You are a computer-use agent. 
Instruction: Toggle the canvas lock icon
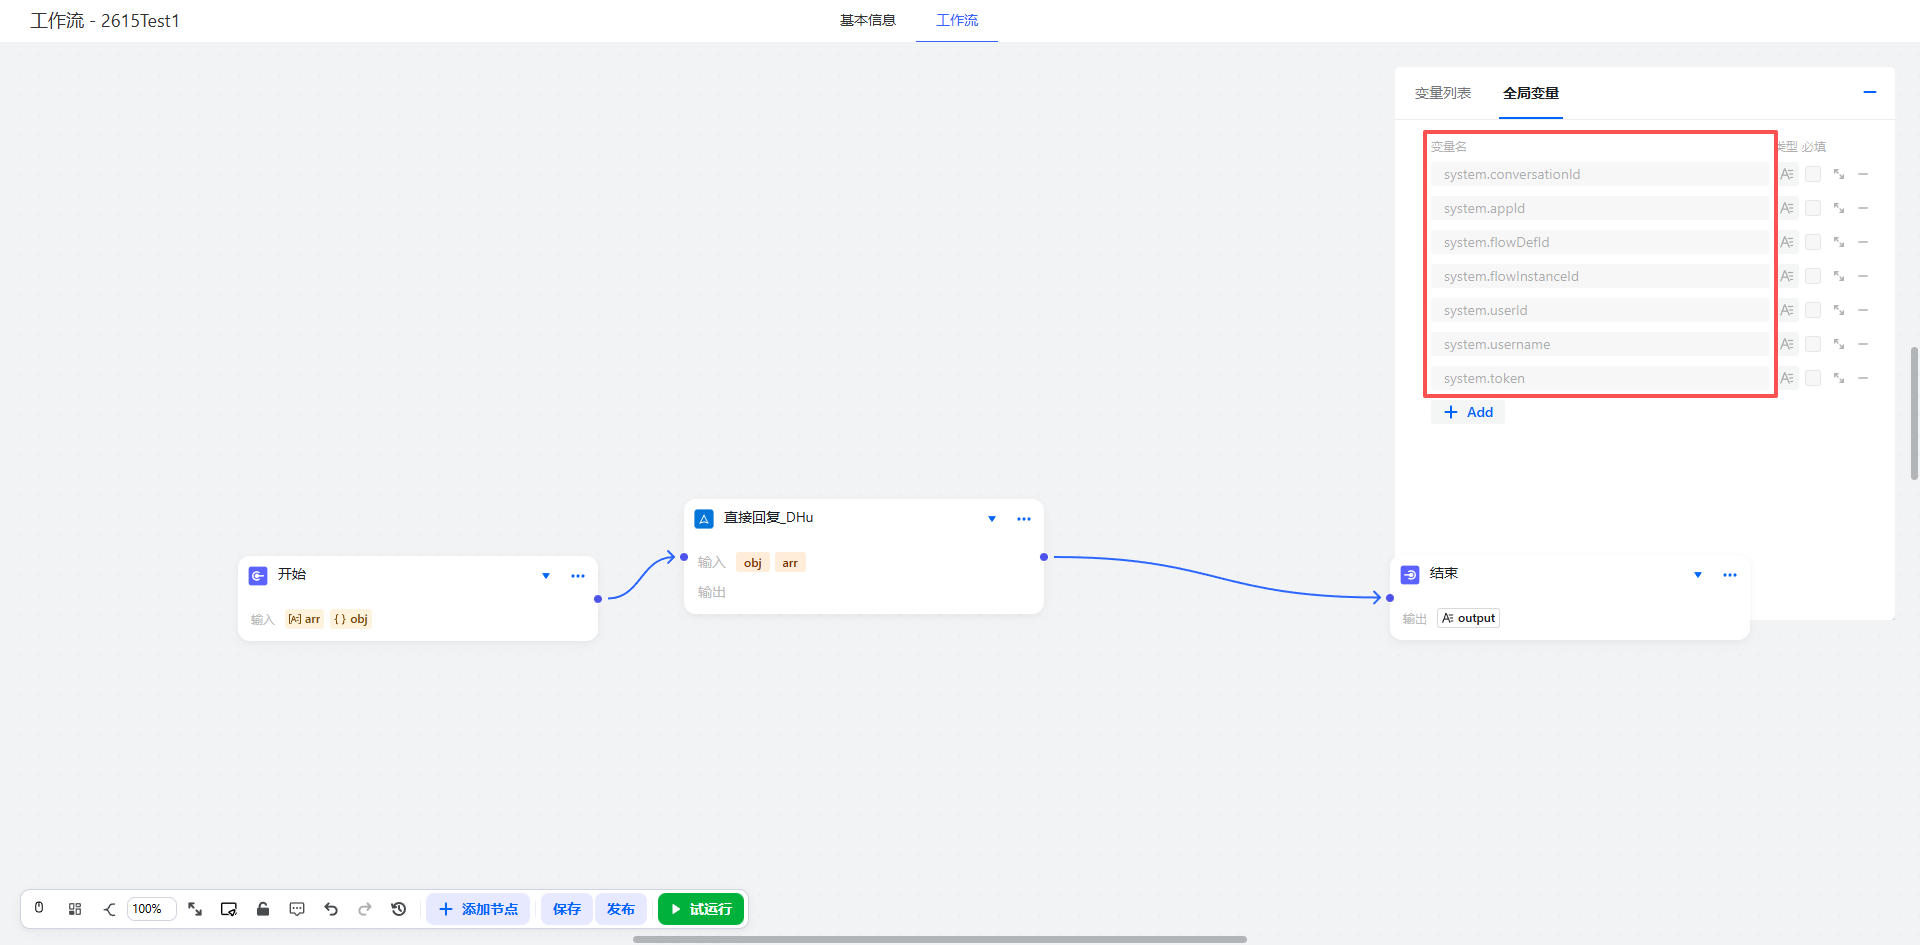pyautogui.click(x=263, y=909)
